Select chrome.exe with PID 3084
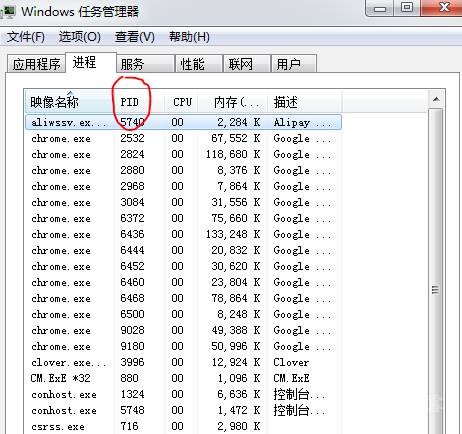Image resolution: width=462 pixels, height=434 pixels. coord(183,202)
